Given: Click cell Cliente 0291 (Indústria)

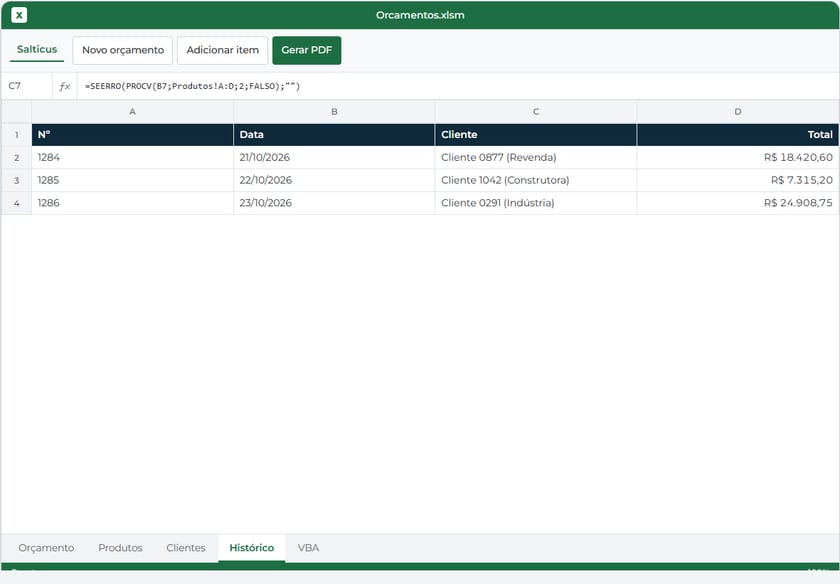Looking at the screenshot, I should point(536,203).
